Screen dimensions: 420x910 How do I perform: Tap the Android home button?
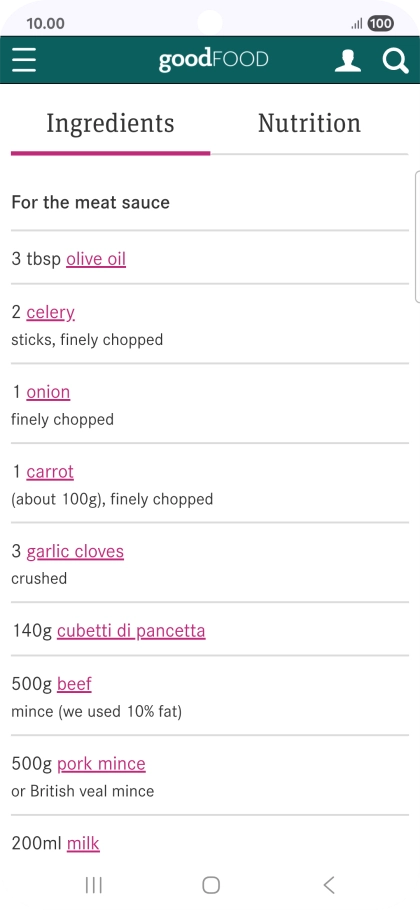[x=211, y=885]
